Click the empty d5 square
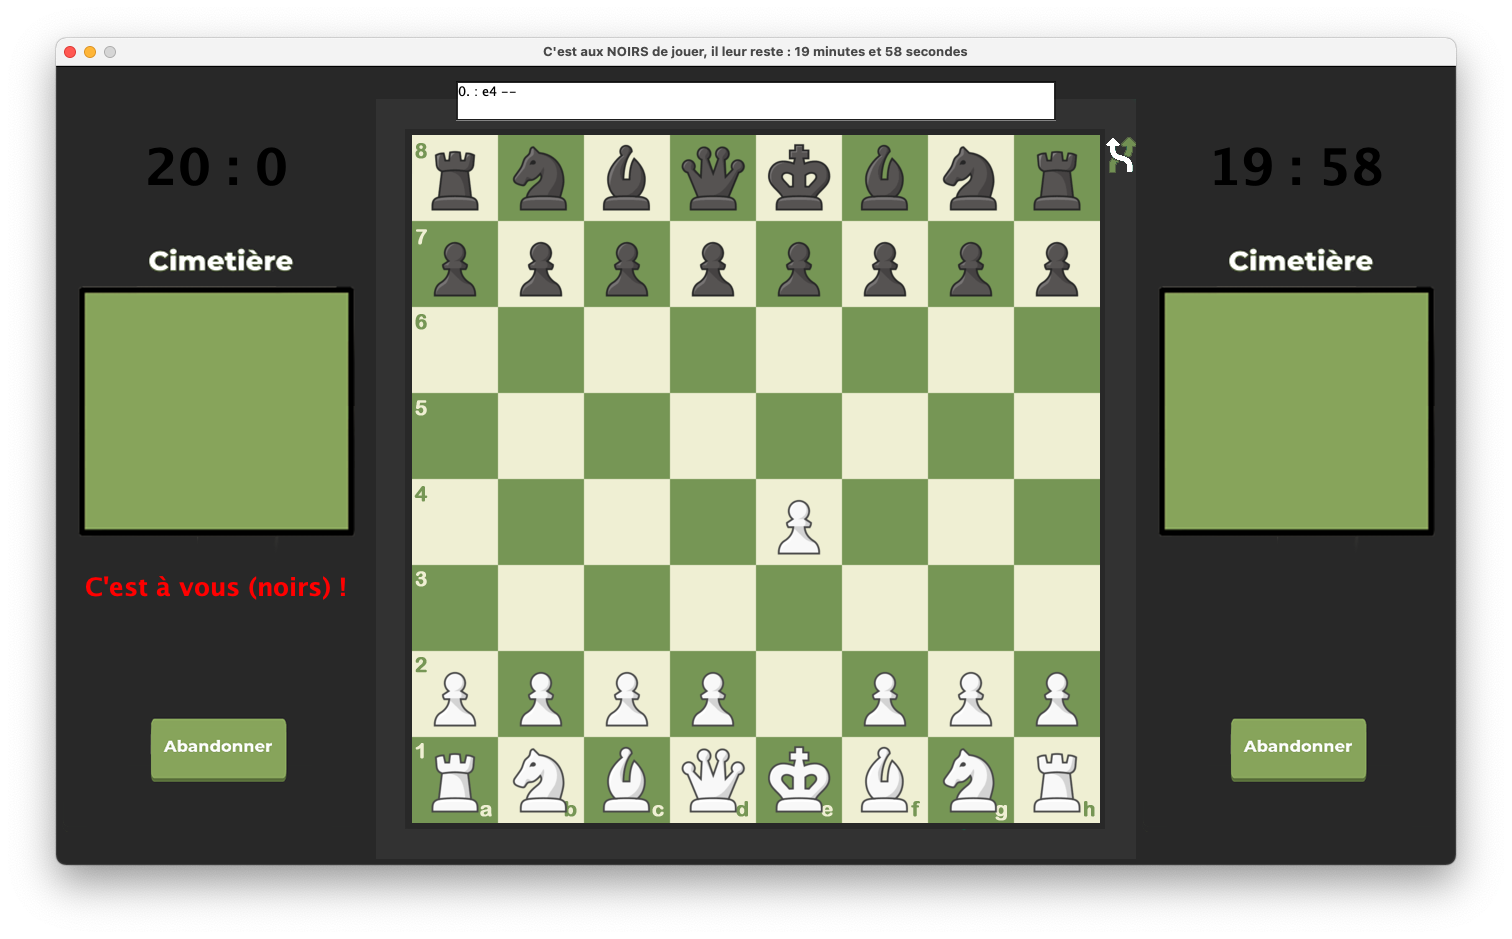 coord(713,436)
